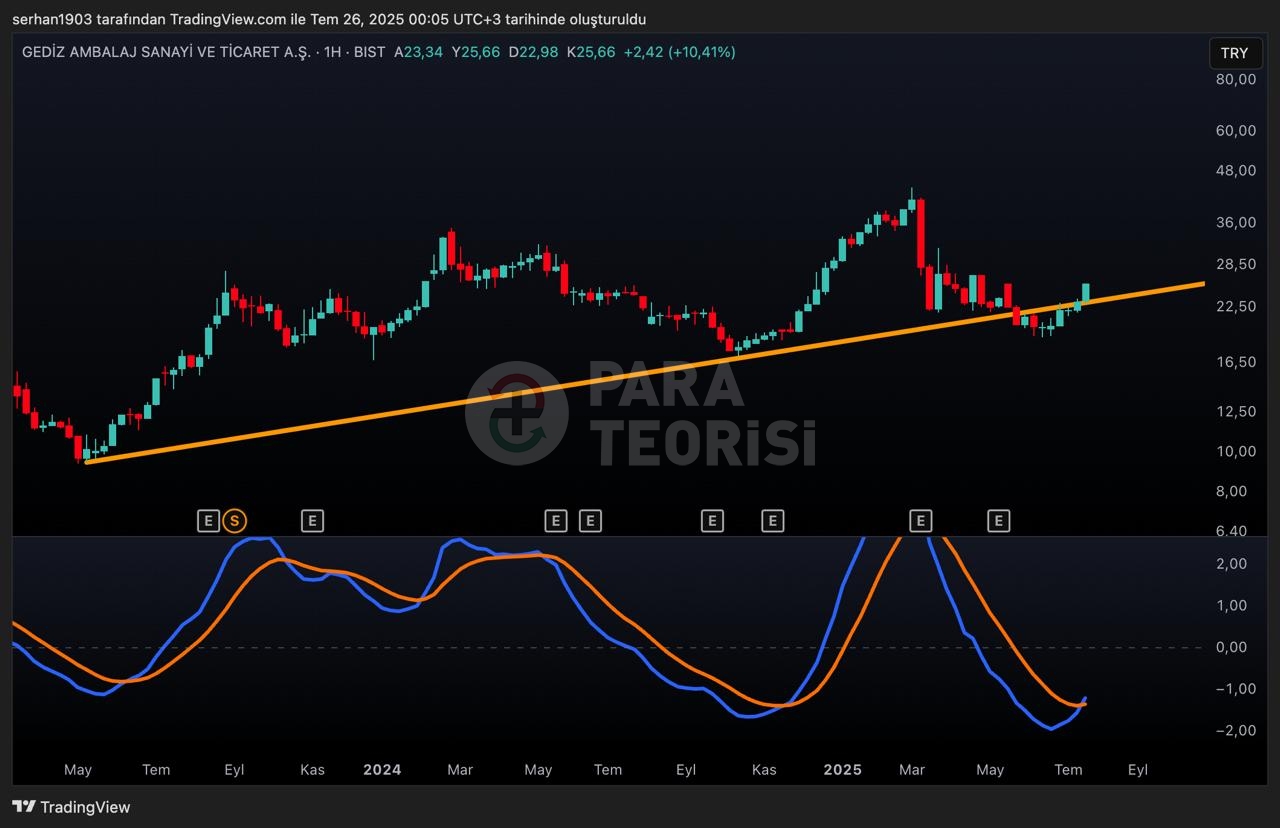Click the BIST exchange label
Screen dimensions: 1280x828
369,52
